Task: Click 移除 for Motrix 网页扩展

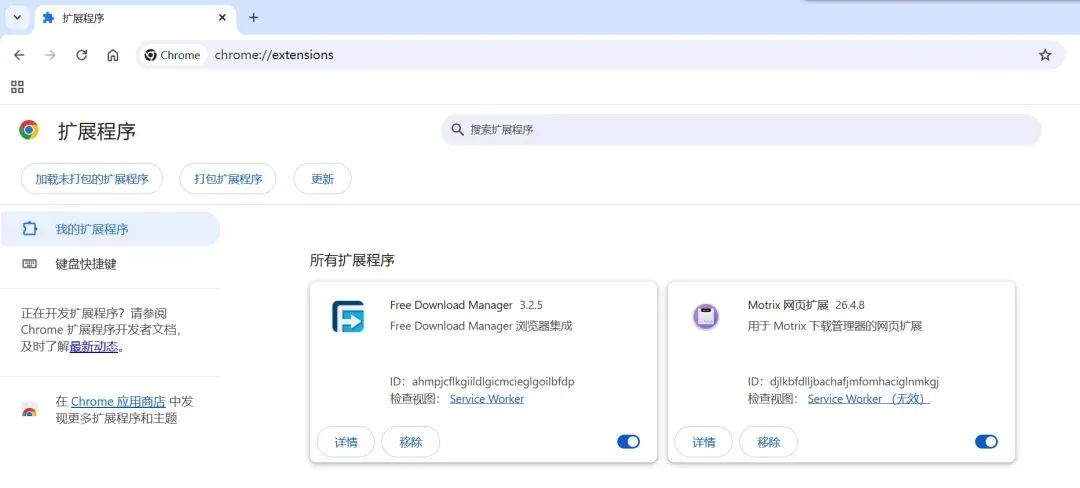Action: [x=769, y=442]
